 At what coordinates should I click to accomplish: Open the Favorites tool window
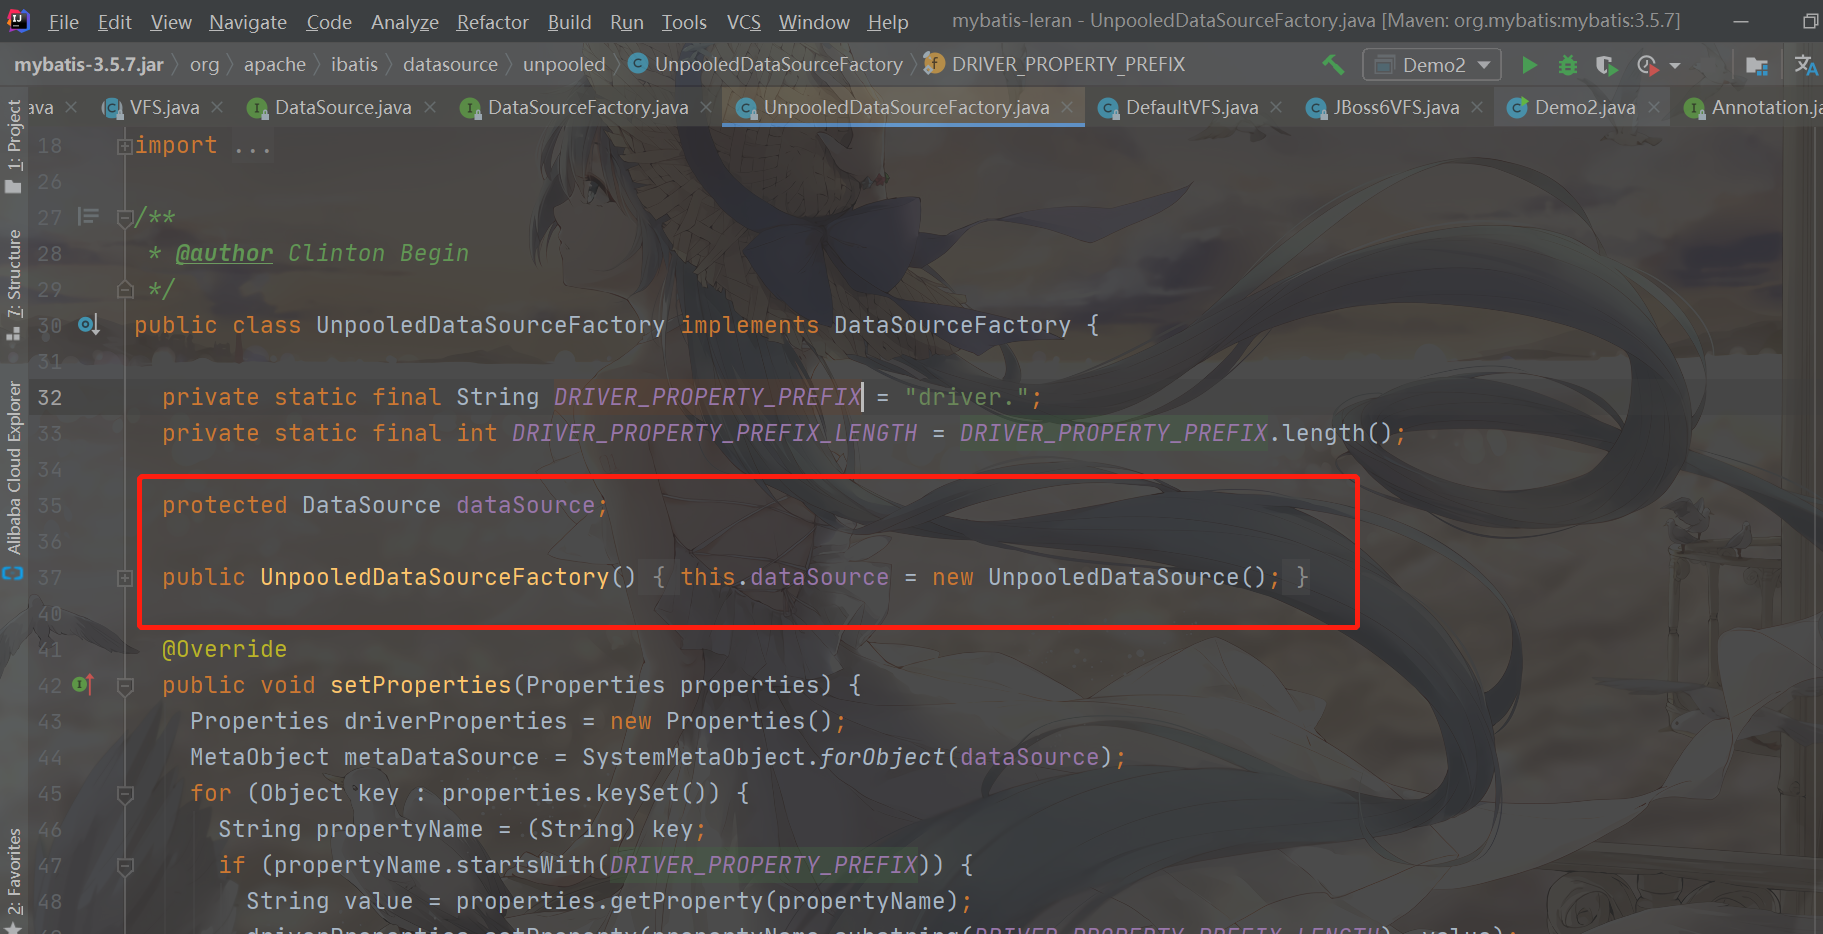[x=13, y=879]
